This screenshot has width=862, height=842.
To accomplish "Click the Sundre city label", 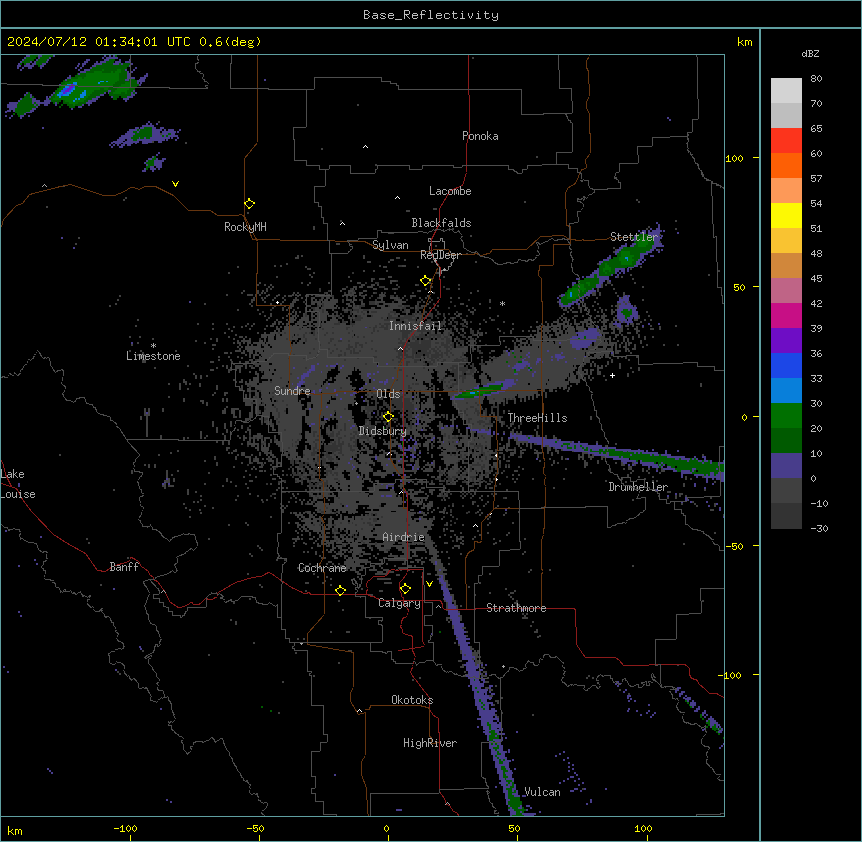I will click(292, 391).
